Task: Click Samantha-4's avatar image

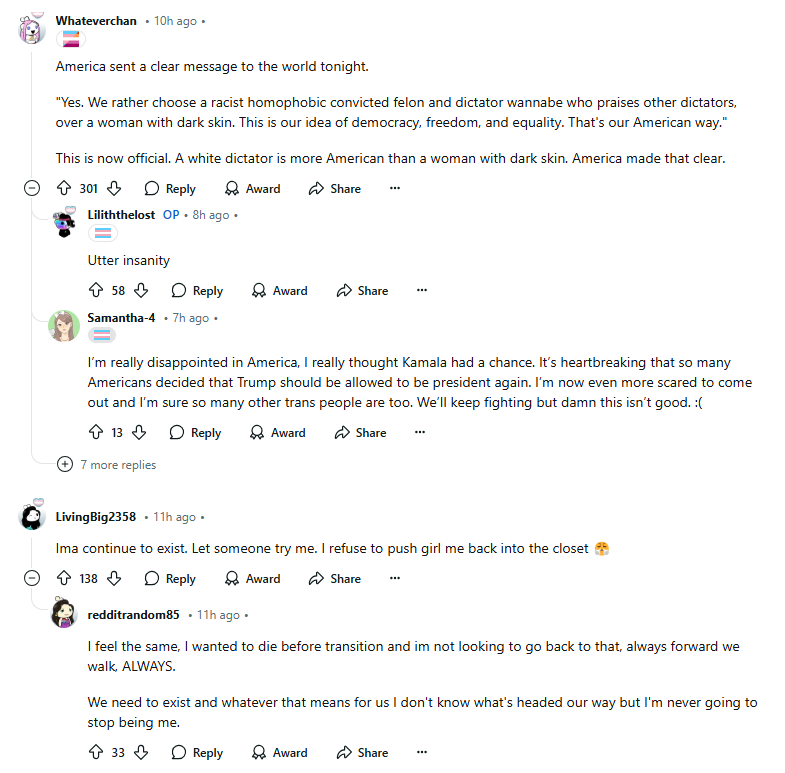Action: 64,327
